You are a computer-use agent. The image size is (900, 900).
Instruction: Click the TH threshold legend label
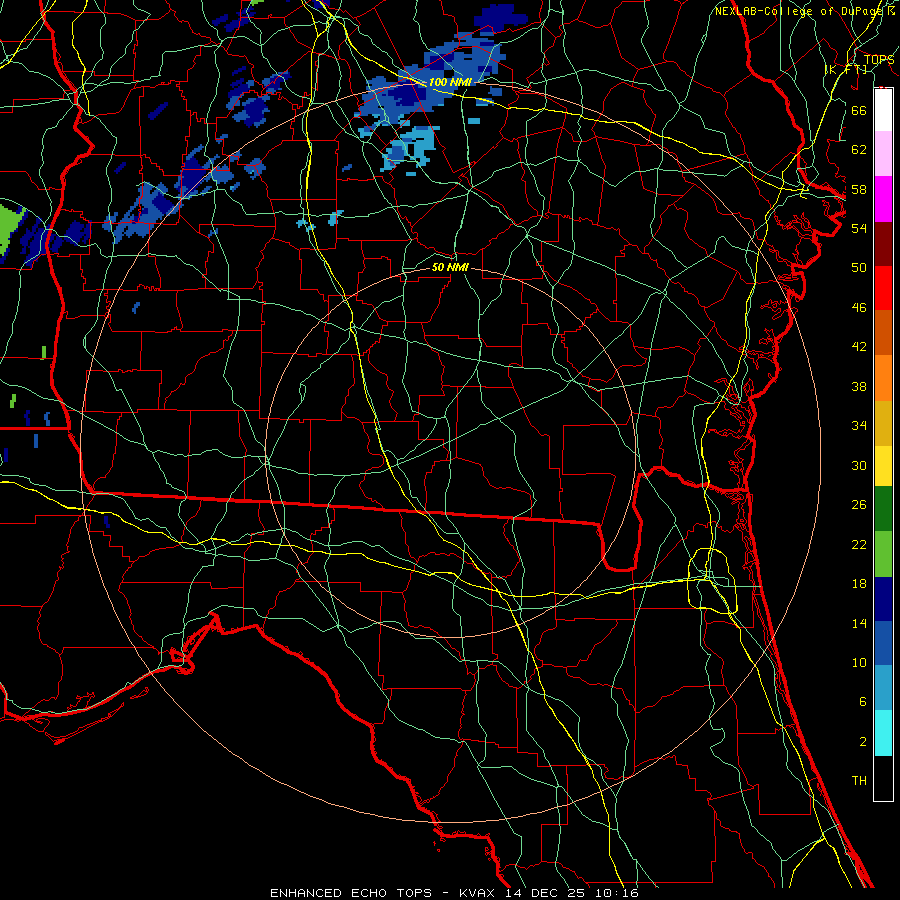pos(859,781)
